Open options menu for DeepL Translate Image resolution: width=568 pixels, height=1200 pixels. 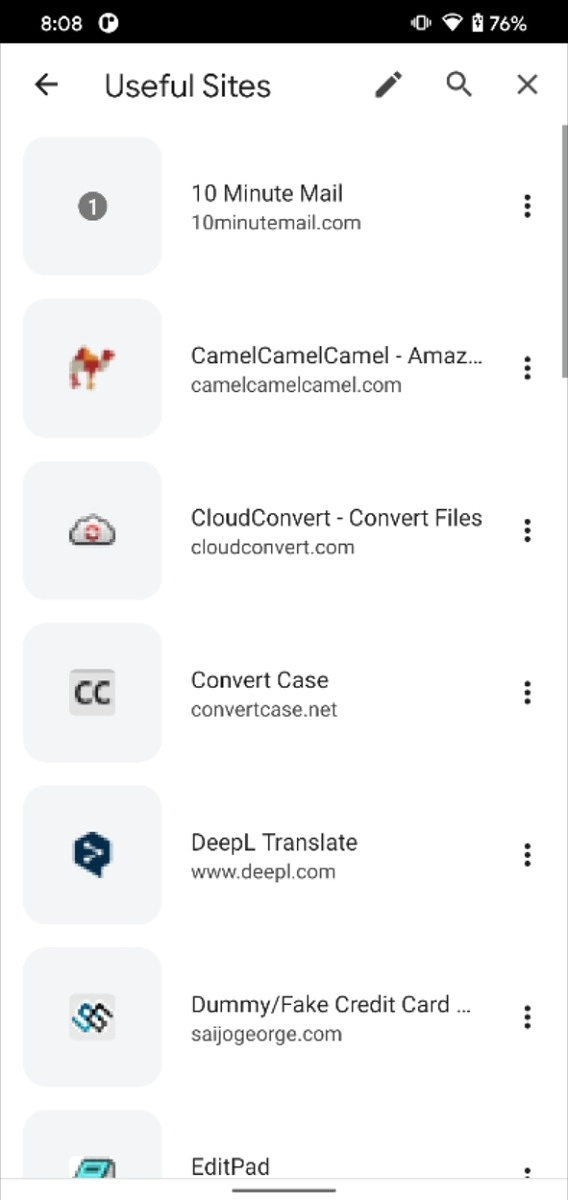(527, 854)
